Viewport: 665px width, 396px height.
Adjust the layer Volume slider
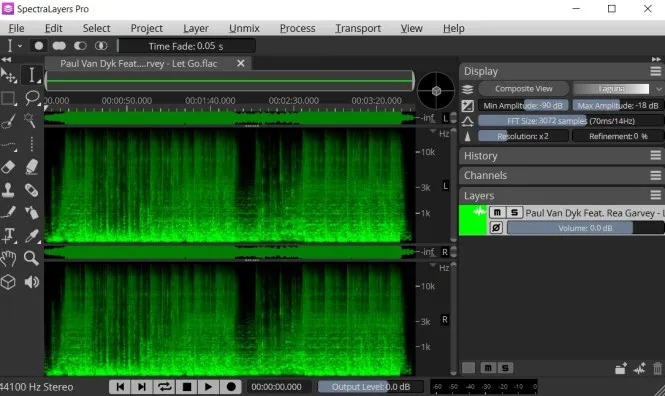point(585,228)
